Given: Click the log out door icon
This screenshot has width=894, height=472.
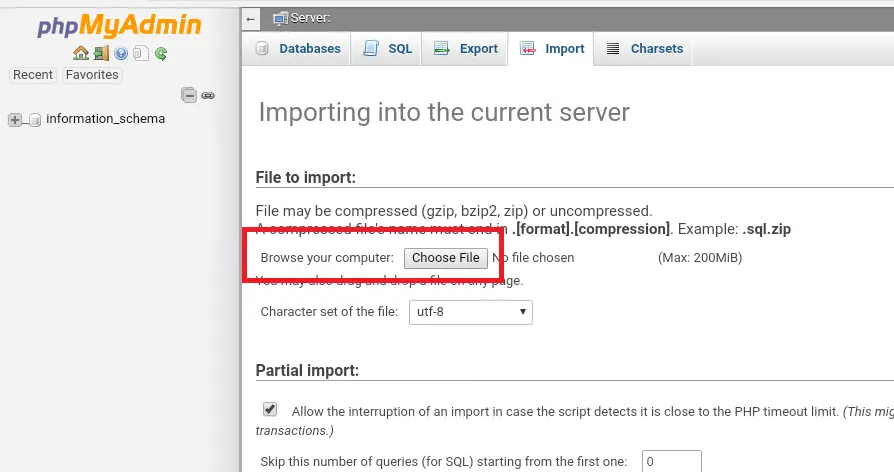Looking at the screenshot, I should (x=101, y=53).
